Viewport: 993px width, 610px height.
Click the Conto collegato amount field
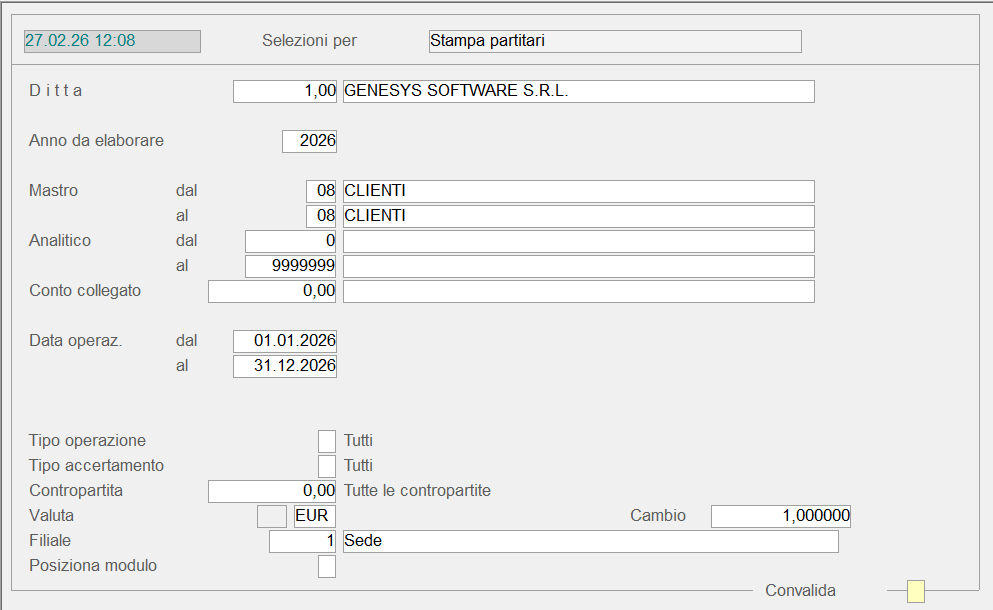[x=272, y=291]
